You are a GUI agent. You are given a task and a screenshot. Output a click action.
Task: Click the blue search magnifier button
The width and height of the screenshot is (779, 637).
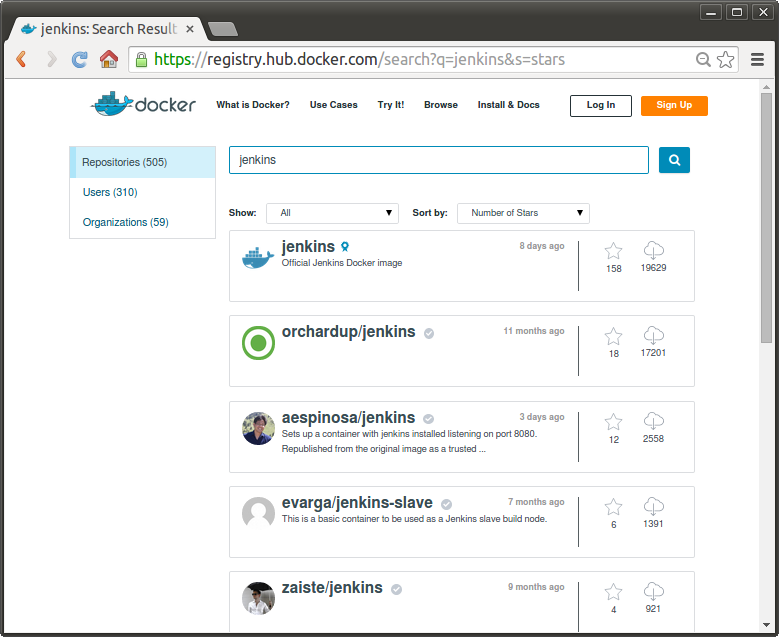674,160
